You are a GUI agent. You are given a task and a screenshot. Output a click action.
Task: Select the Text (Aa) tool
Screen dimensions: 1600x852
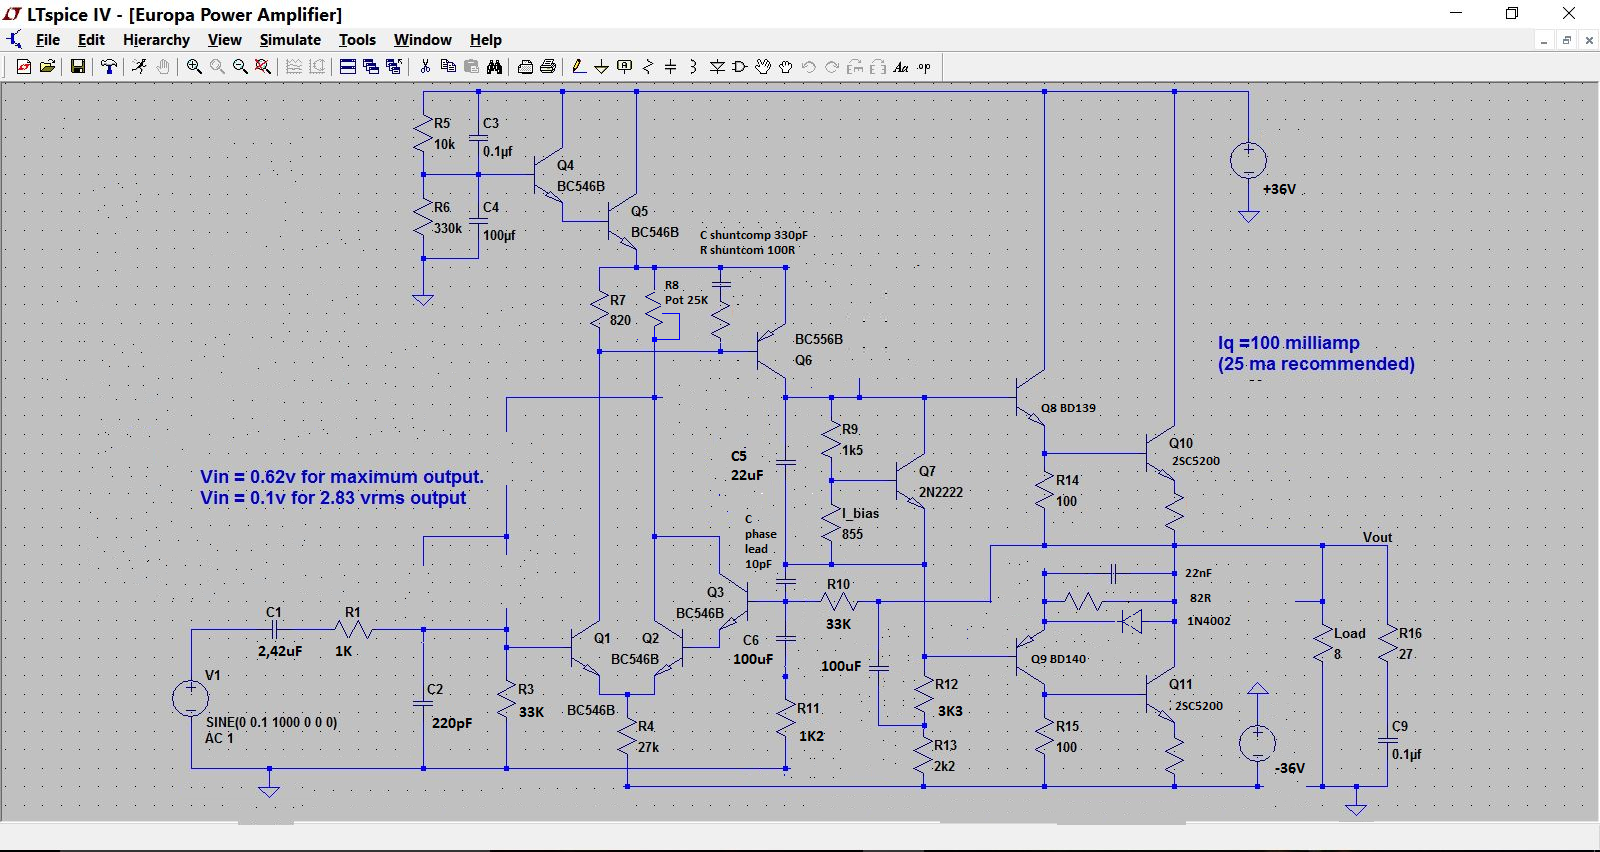[x=901, y=67]
